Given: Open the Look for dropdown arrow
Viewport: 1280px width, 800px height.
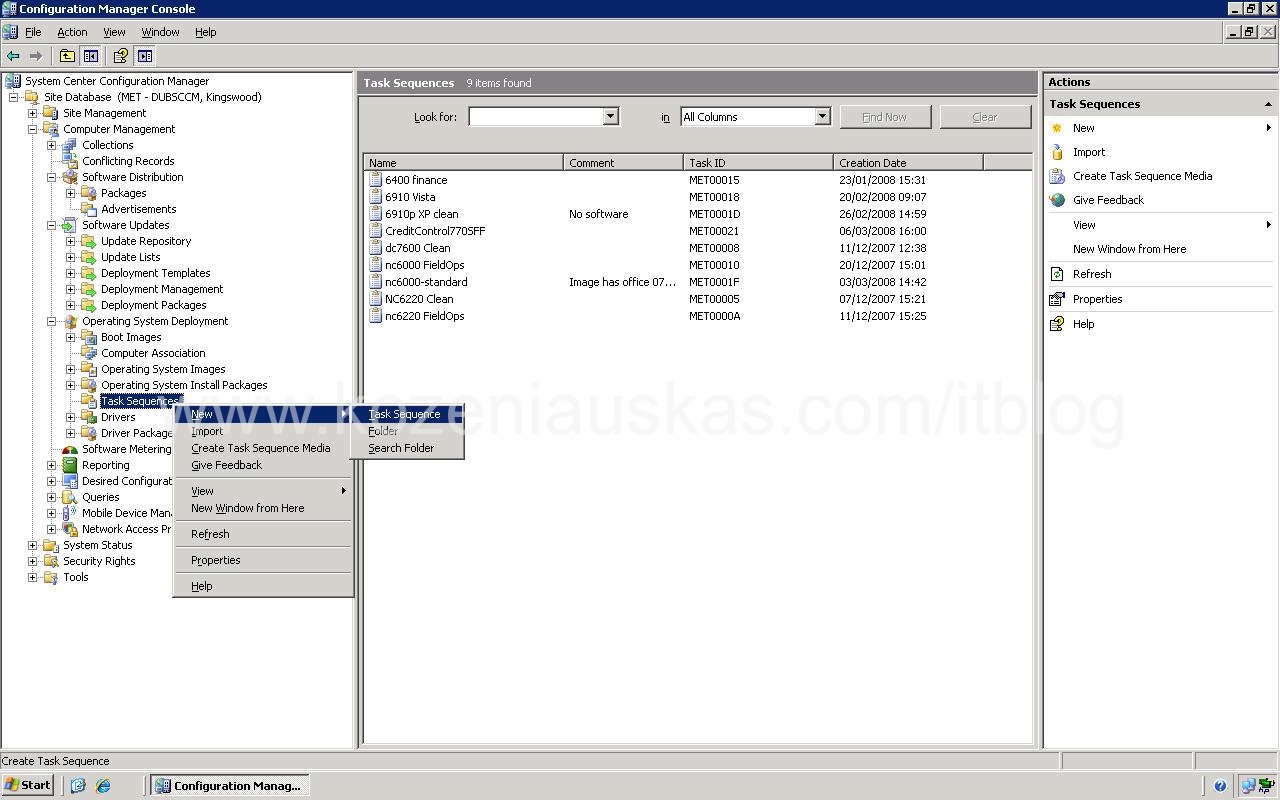Looking at the screenshot, I should pyautogui.click(x=610, y=117).
